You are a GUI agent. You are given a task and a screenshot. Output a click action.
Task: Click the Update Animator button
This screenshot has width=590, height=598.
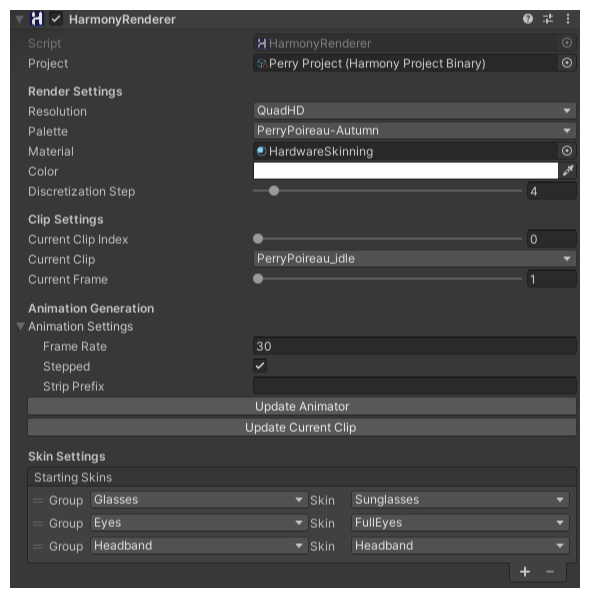302,407
